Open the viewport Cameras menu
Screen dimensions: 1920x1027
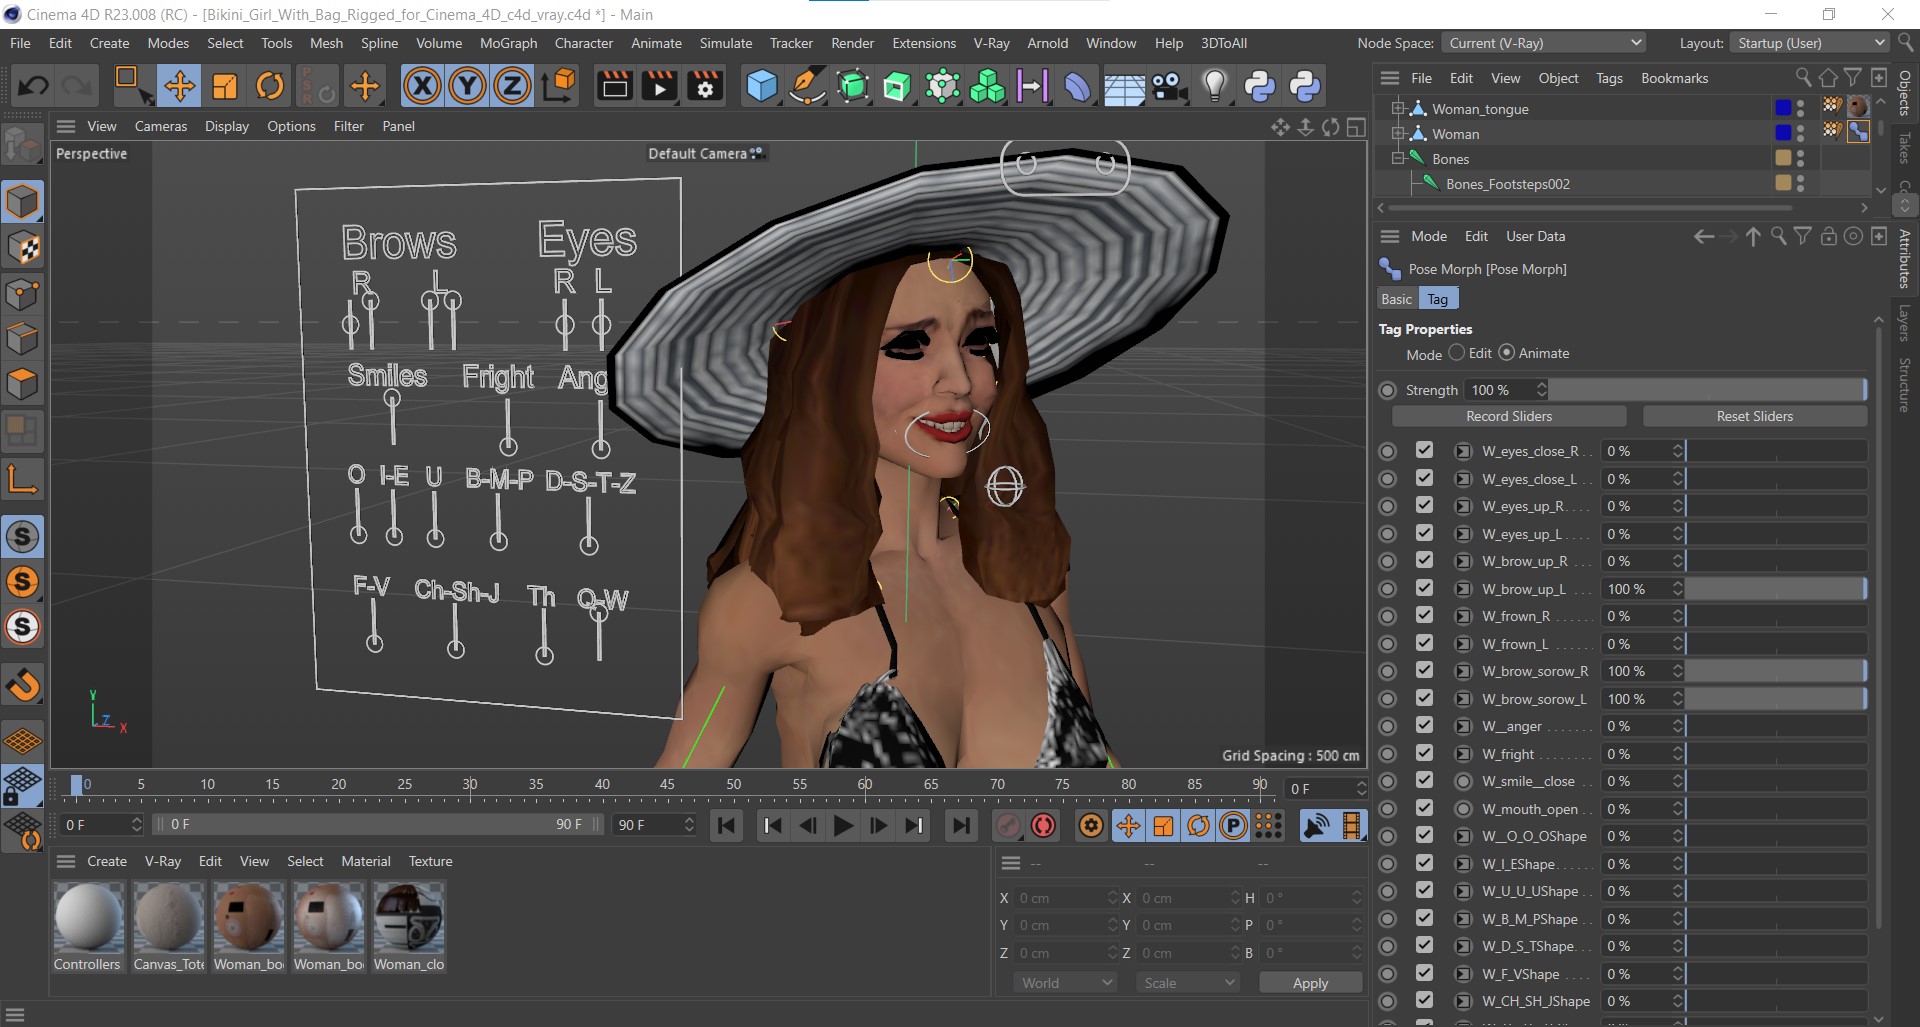pos(161,126)
